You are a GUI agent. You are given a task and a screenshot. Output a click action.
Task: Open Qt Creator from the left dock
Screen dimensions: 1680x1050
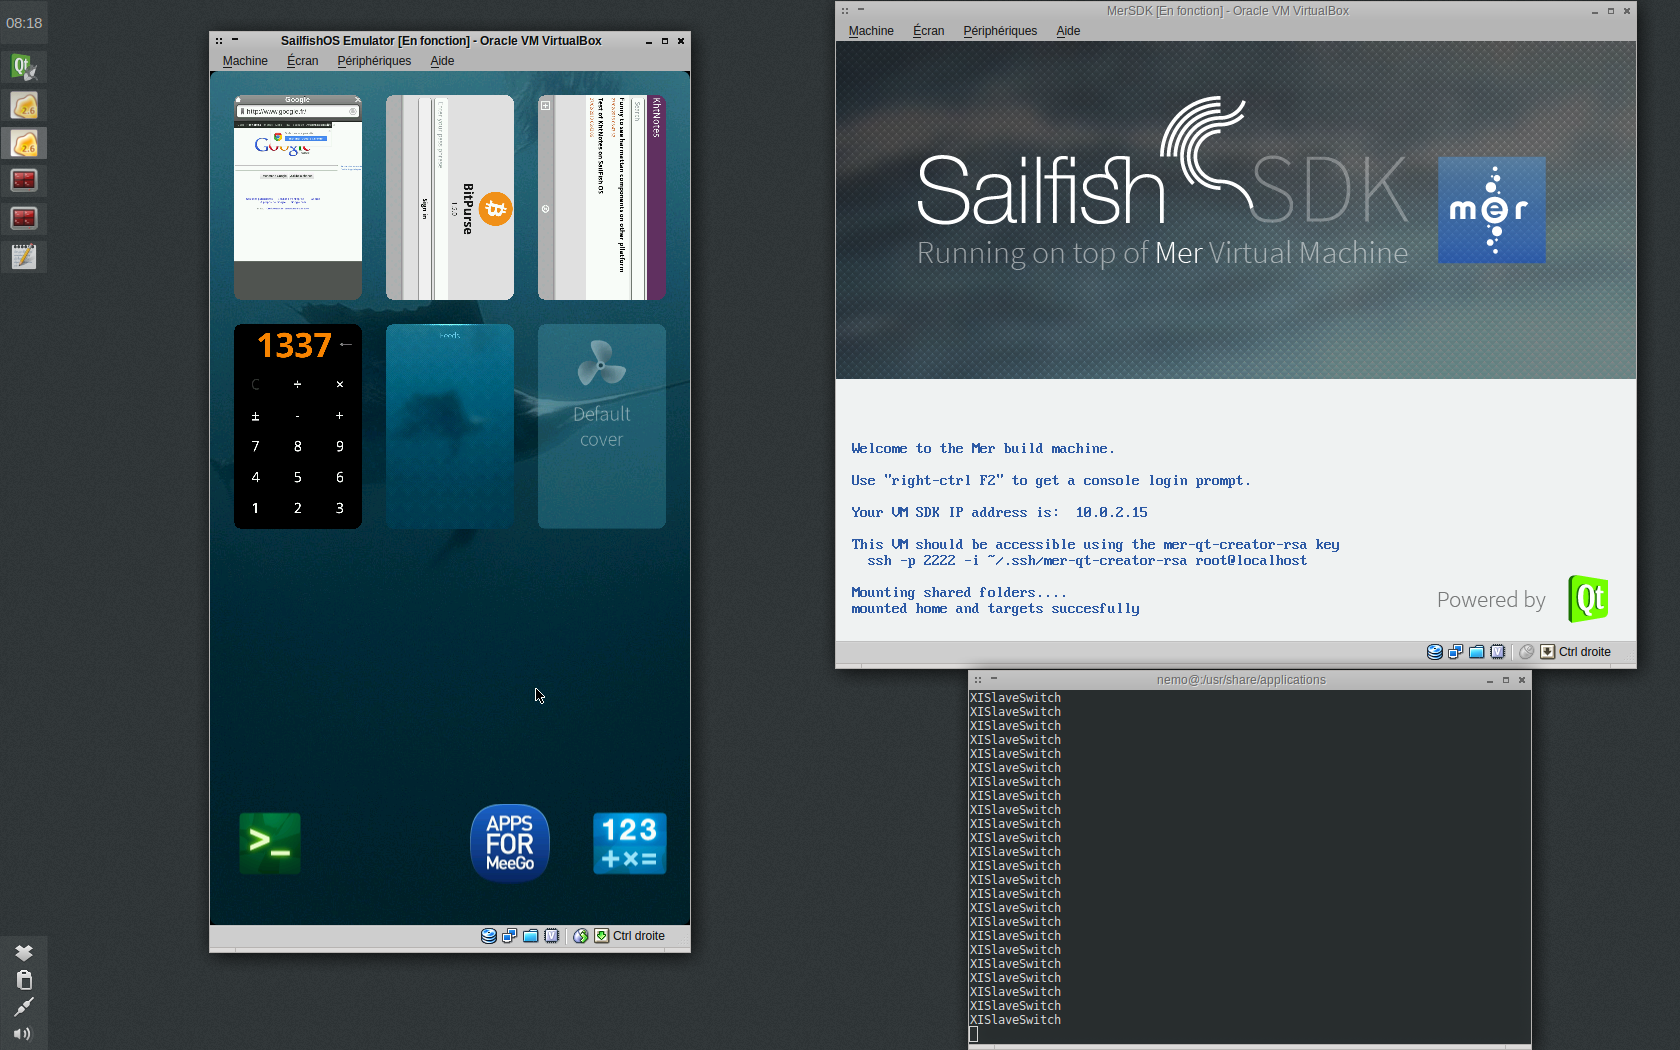(x=24, y=67)
